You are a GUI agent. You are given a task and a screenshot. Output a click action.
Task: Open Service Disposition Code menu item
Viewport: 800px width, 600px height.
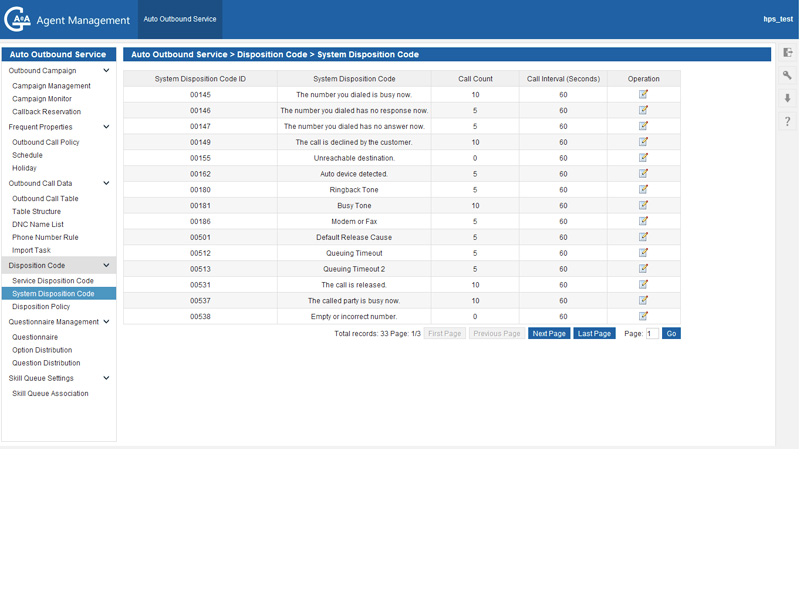tap(53, 281)
